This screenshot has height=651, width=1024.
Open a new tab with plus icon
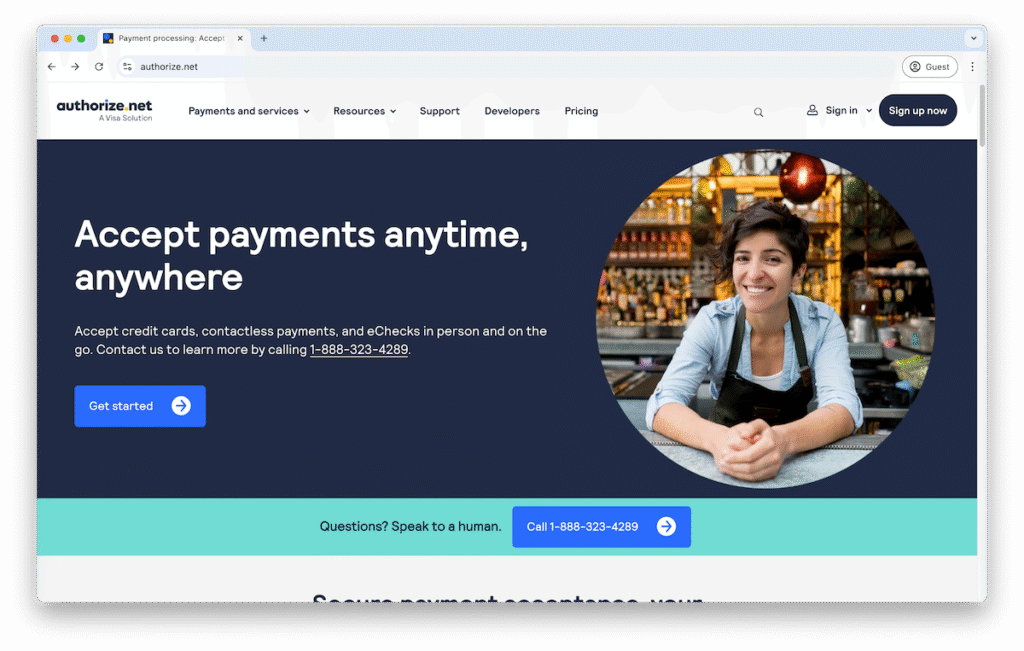[264, 39]
